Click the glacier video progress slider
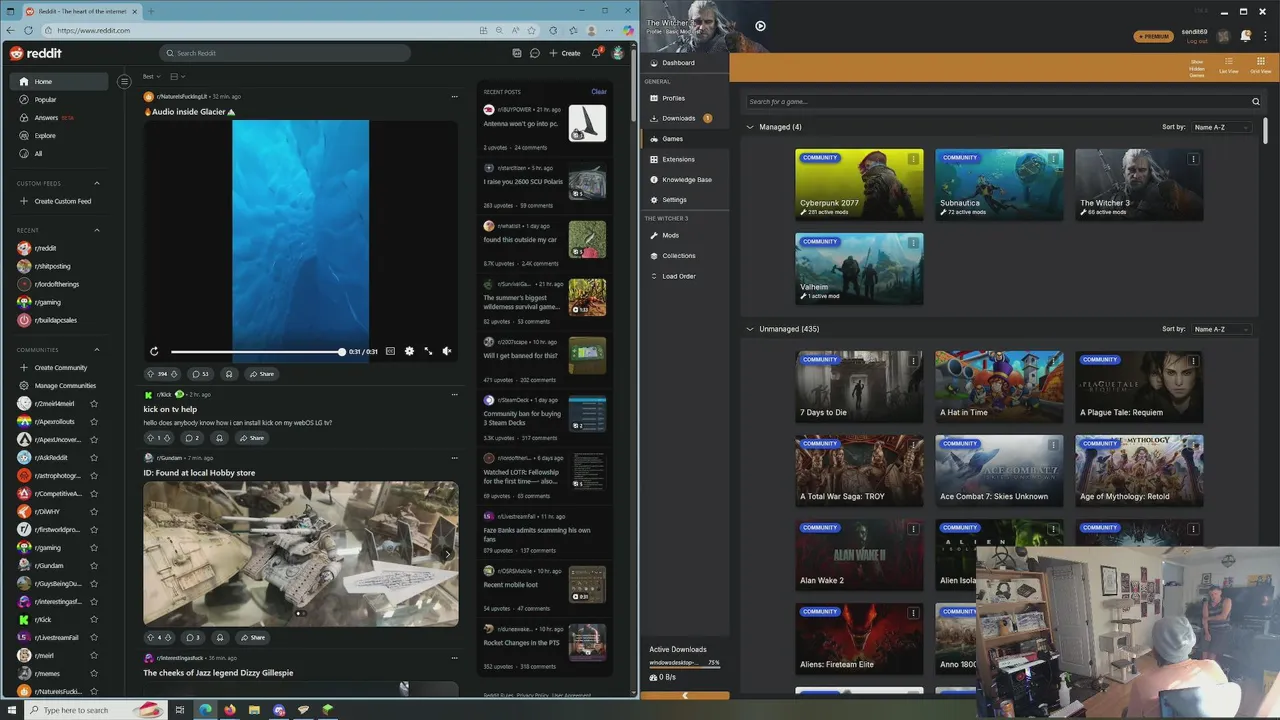Viewport: 1280px width, 720px height. 257,352
